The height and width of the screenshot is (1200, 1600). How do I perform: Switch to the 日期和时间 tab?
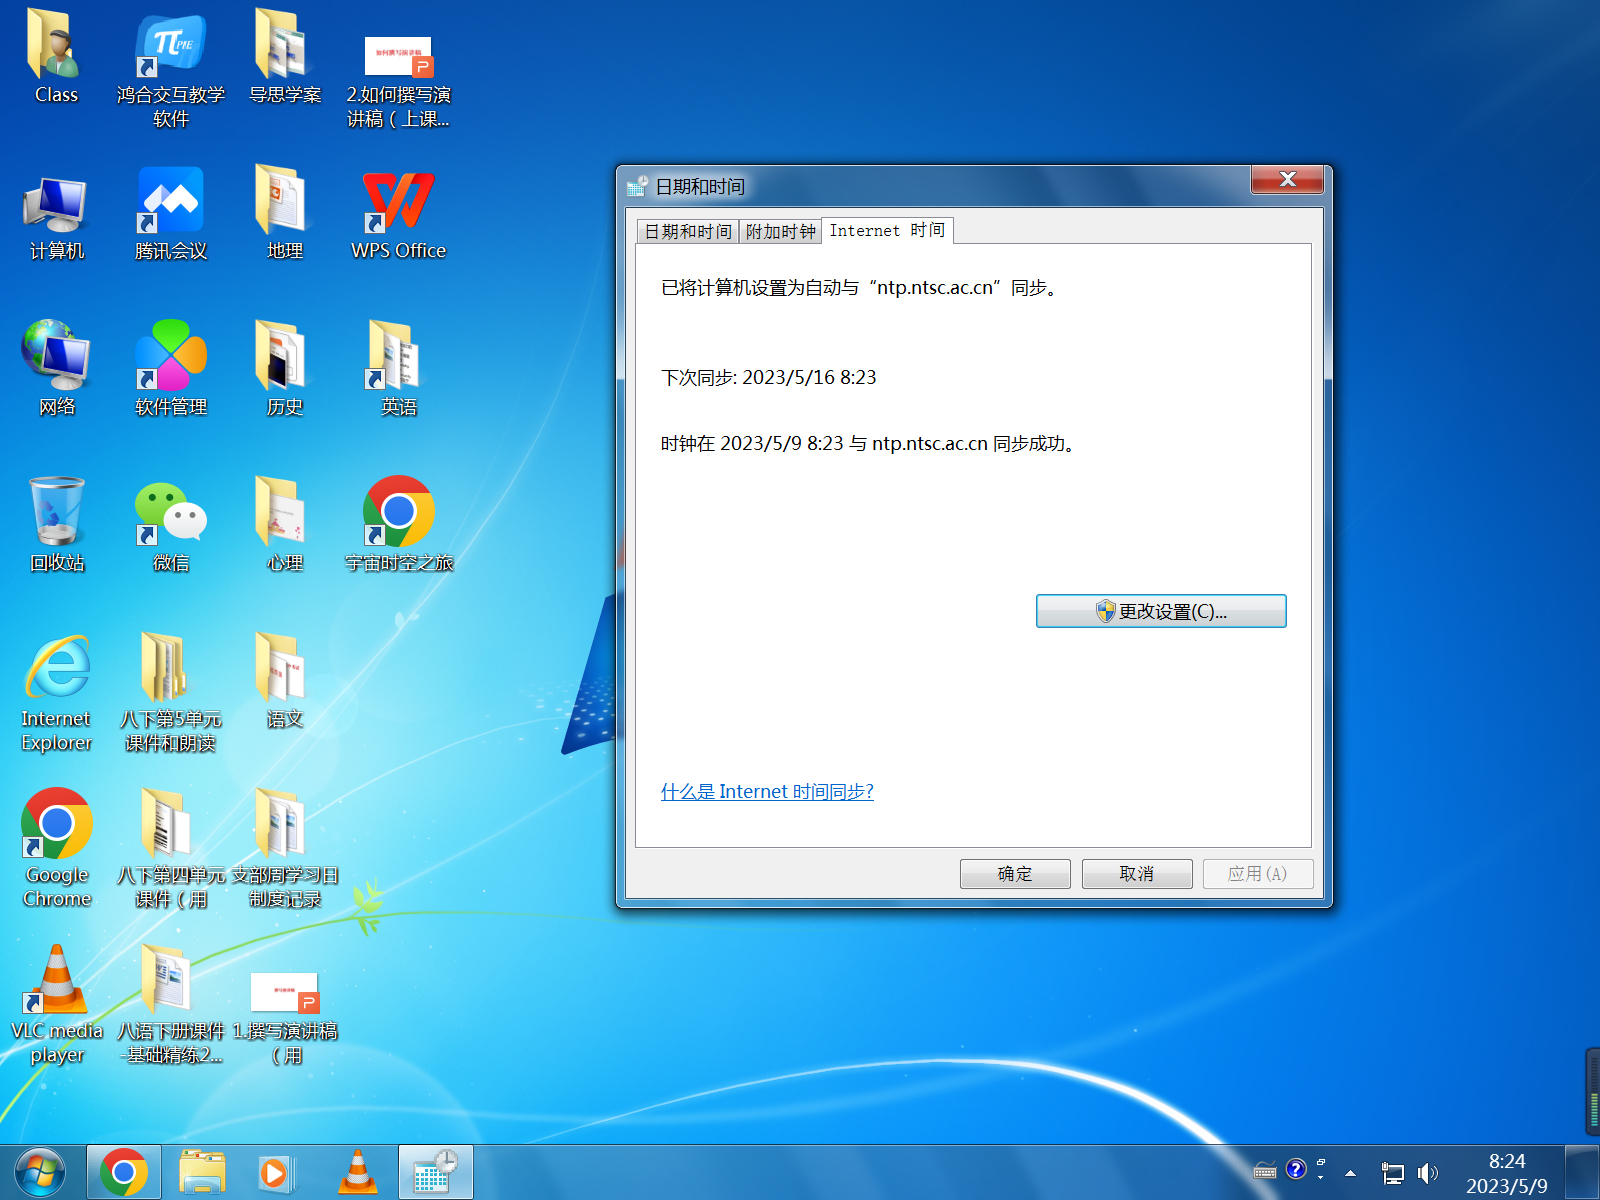pyautogui.click(x=688, y=232)
